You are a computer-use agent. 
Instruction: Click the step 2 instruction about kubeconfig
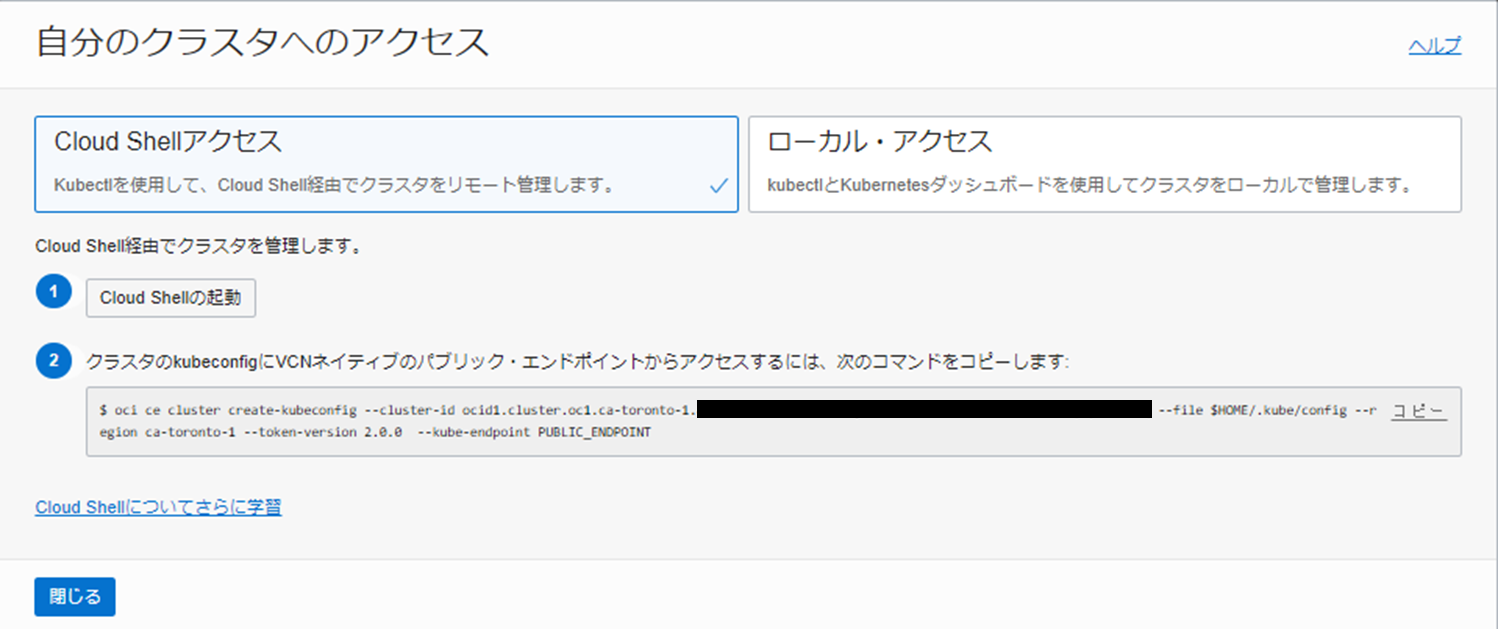(x=578, y=361)
